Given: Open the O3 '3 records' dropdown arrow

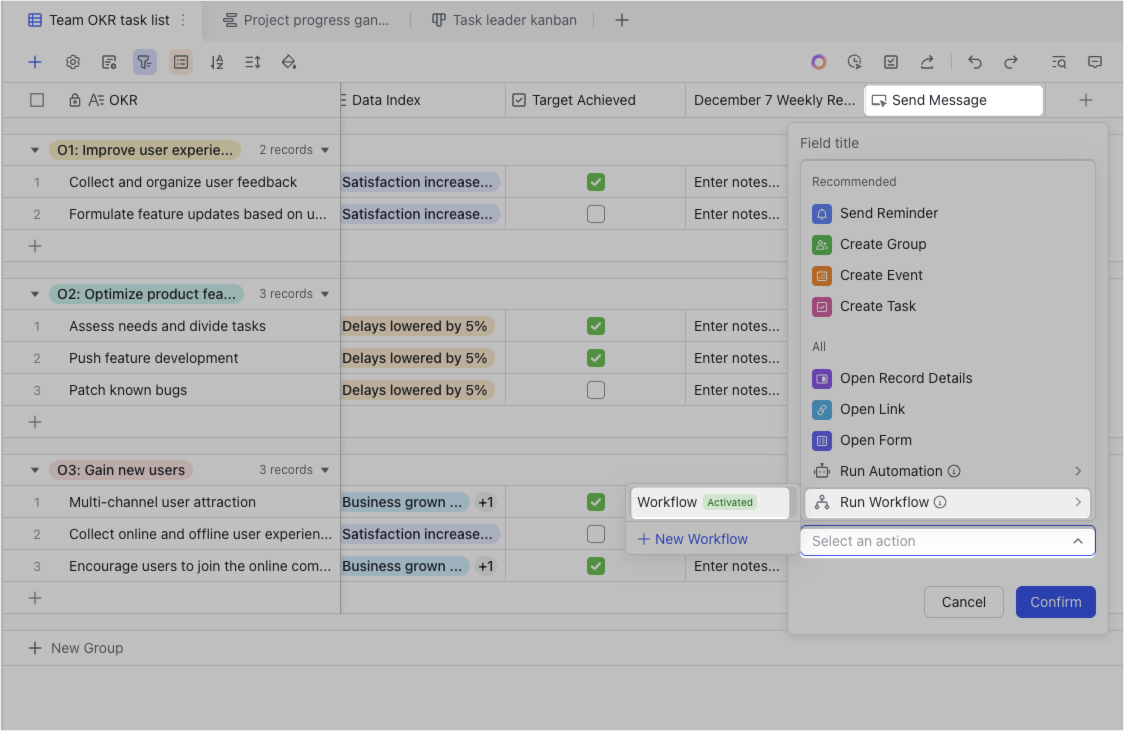Looking at the screenshot, I should pos(325,470).
